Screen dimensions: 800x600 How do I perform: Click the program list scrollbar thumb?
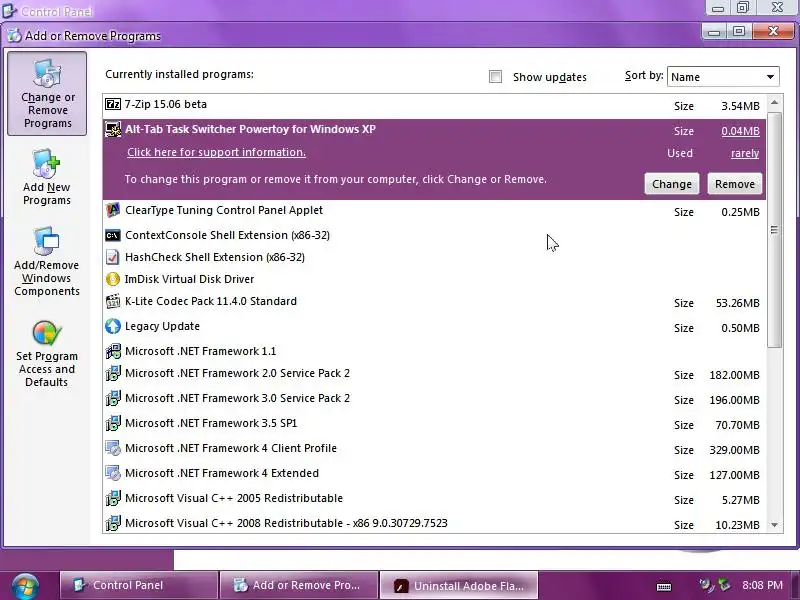774,230
